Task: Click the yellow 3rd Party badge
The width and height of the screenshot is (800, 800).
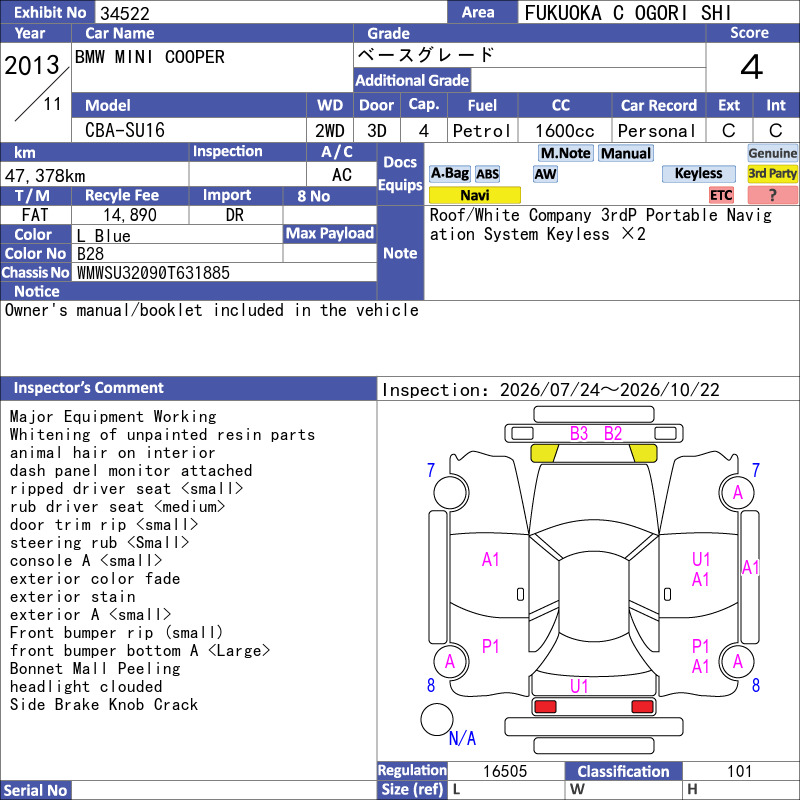Action: click(x=772, y=173)
